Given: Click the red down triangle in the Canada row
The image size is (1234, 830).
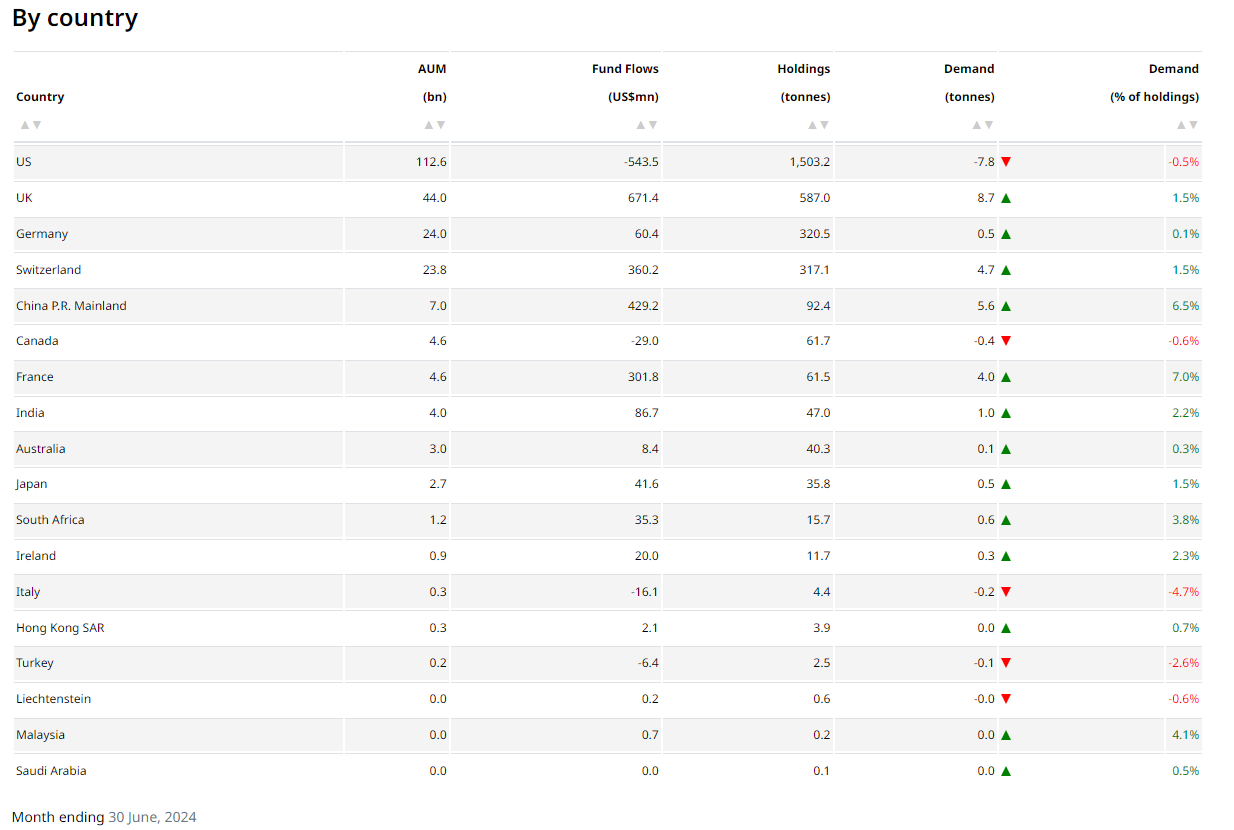Looking at the screenshot, I should point(1006,341).
